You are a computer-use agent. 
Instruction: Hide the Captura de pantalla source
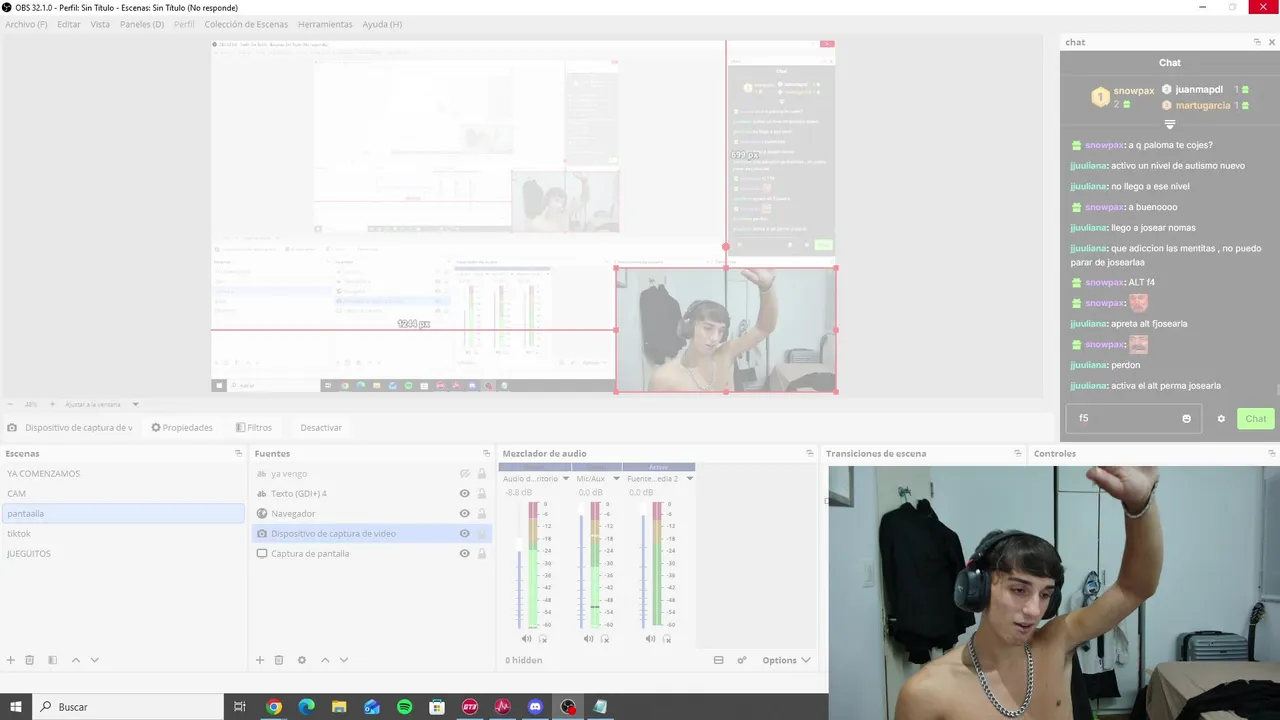[464, 554]
